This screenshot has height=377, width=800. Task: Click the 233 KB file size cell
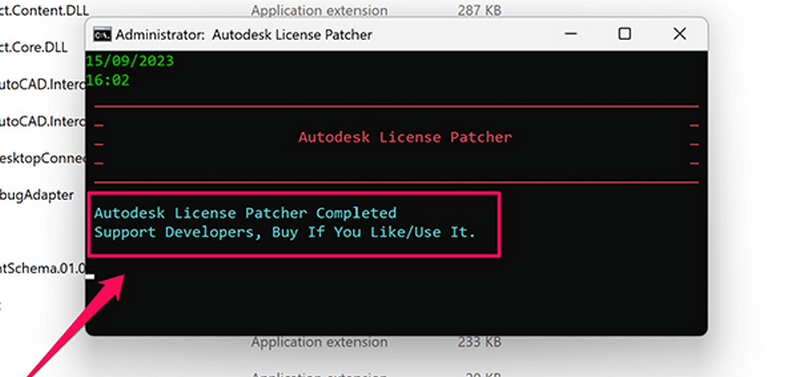point(479,341)
